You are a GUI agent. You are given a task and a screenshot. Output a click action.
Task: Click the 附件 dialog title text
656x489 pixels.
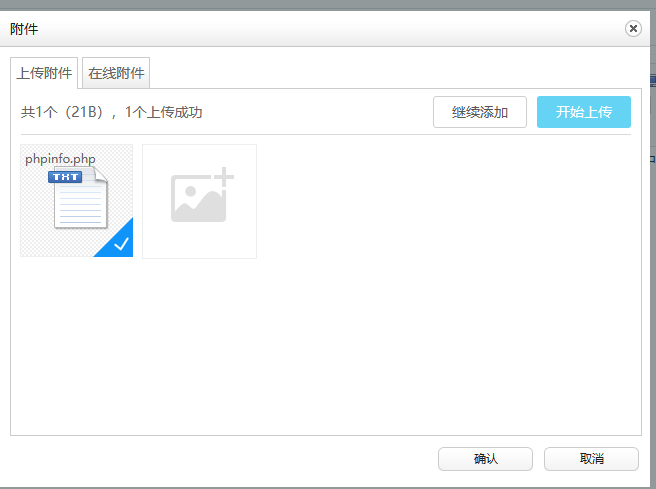click(x=24, y=29)
